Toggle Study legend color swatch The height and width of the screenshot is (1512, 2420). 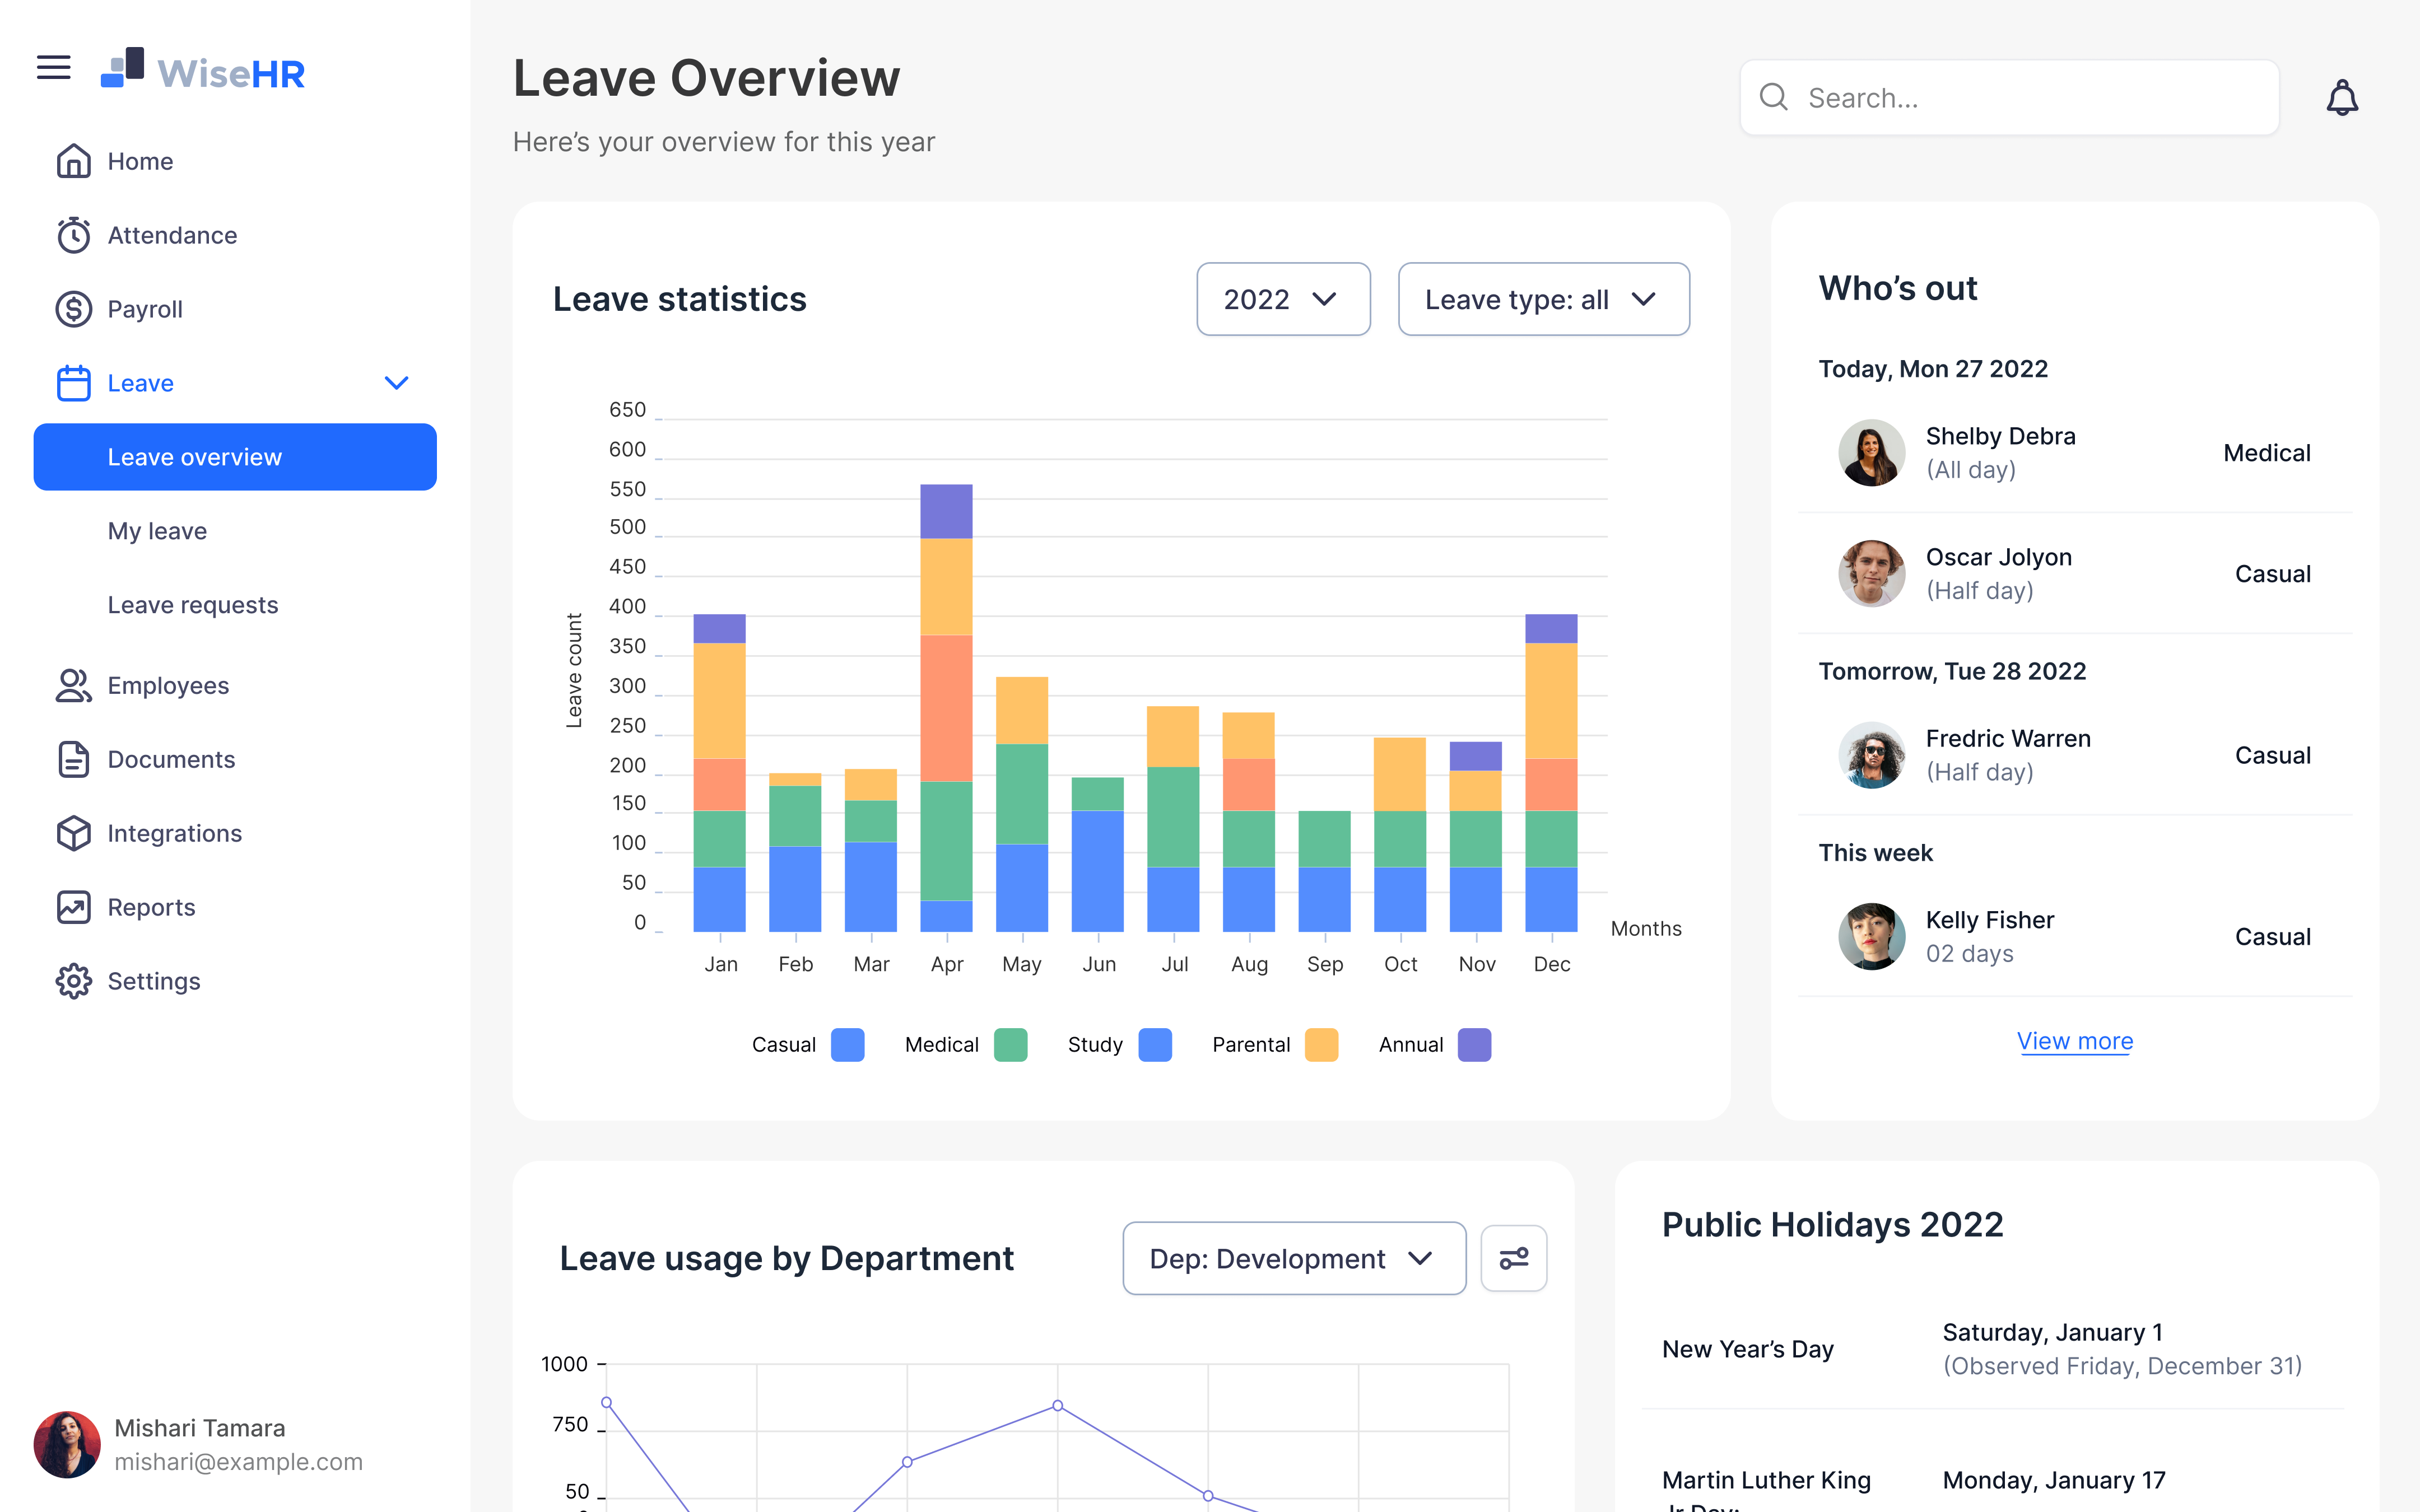pos(1155,1045)
